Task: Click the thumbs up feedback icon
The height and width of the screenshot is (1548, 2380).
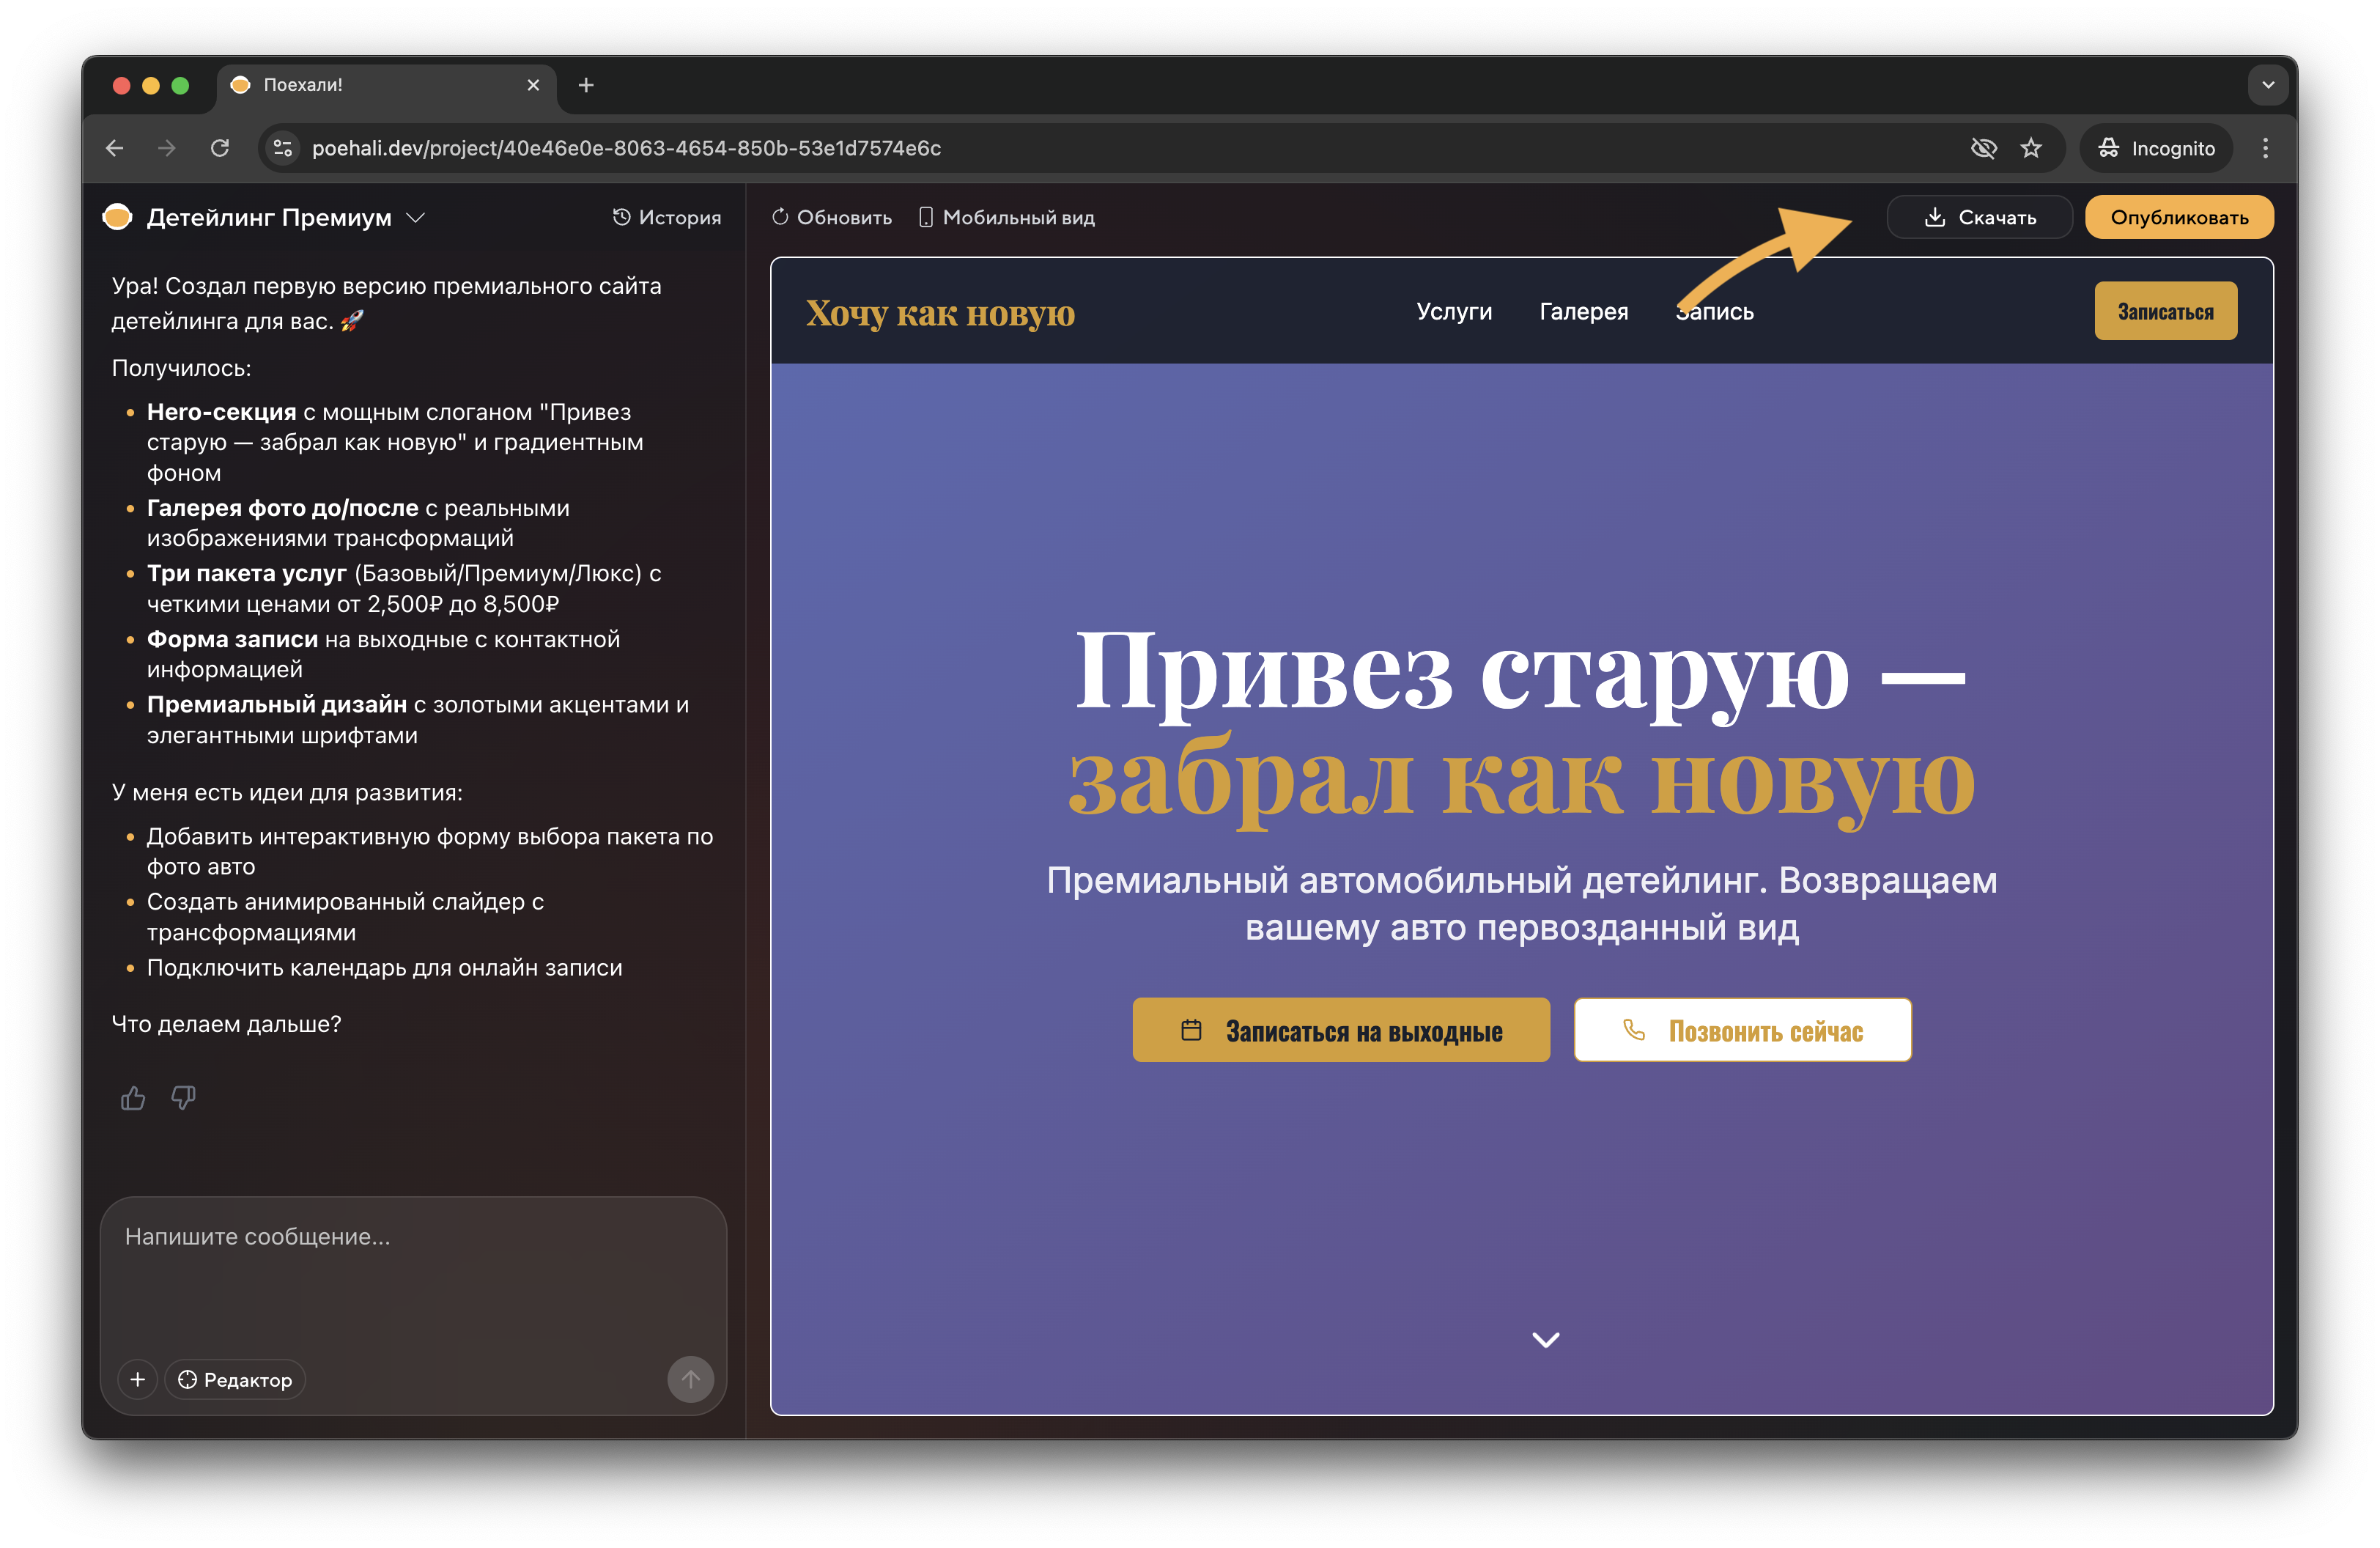Action: [x=133, y=1098]
